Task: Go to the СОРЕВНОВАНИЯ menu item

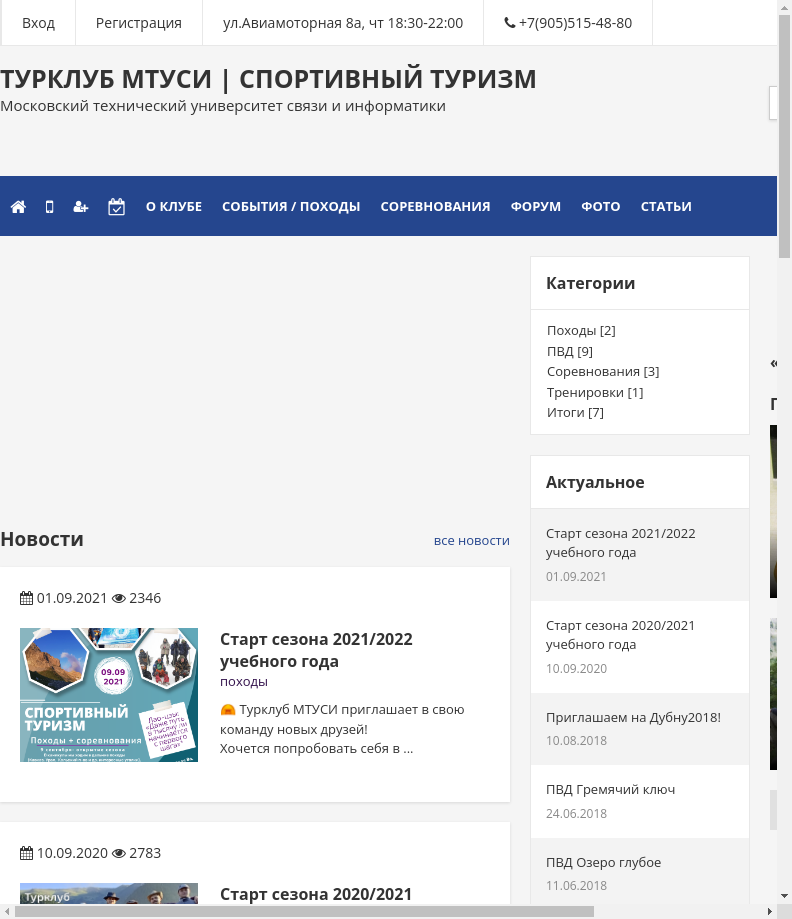Action: click(435, 207)
